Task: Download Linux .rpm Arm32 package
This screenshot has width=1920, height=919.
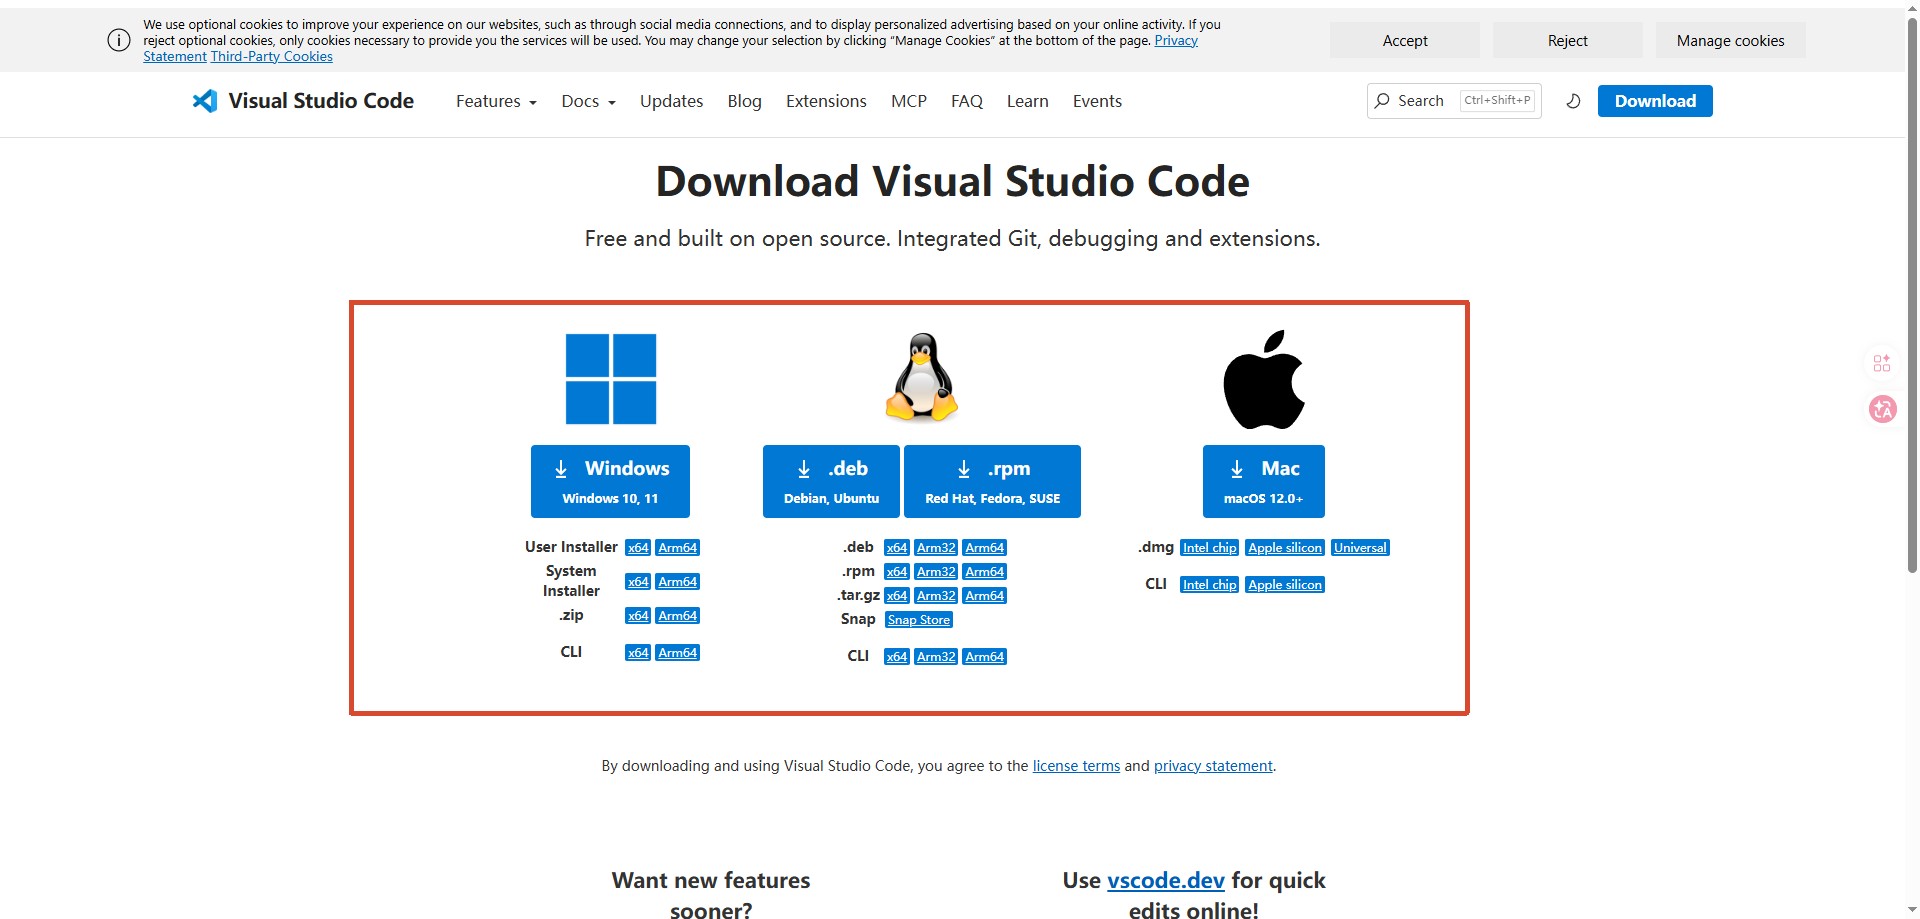Action: pos(936,572)
